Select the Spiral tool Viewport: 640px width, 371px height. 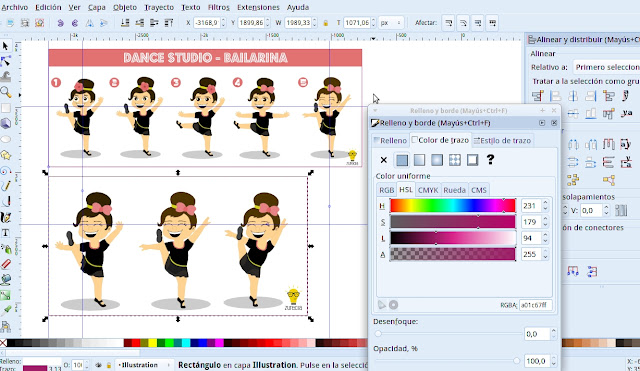(x=5, y=171)
